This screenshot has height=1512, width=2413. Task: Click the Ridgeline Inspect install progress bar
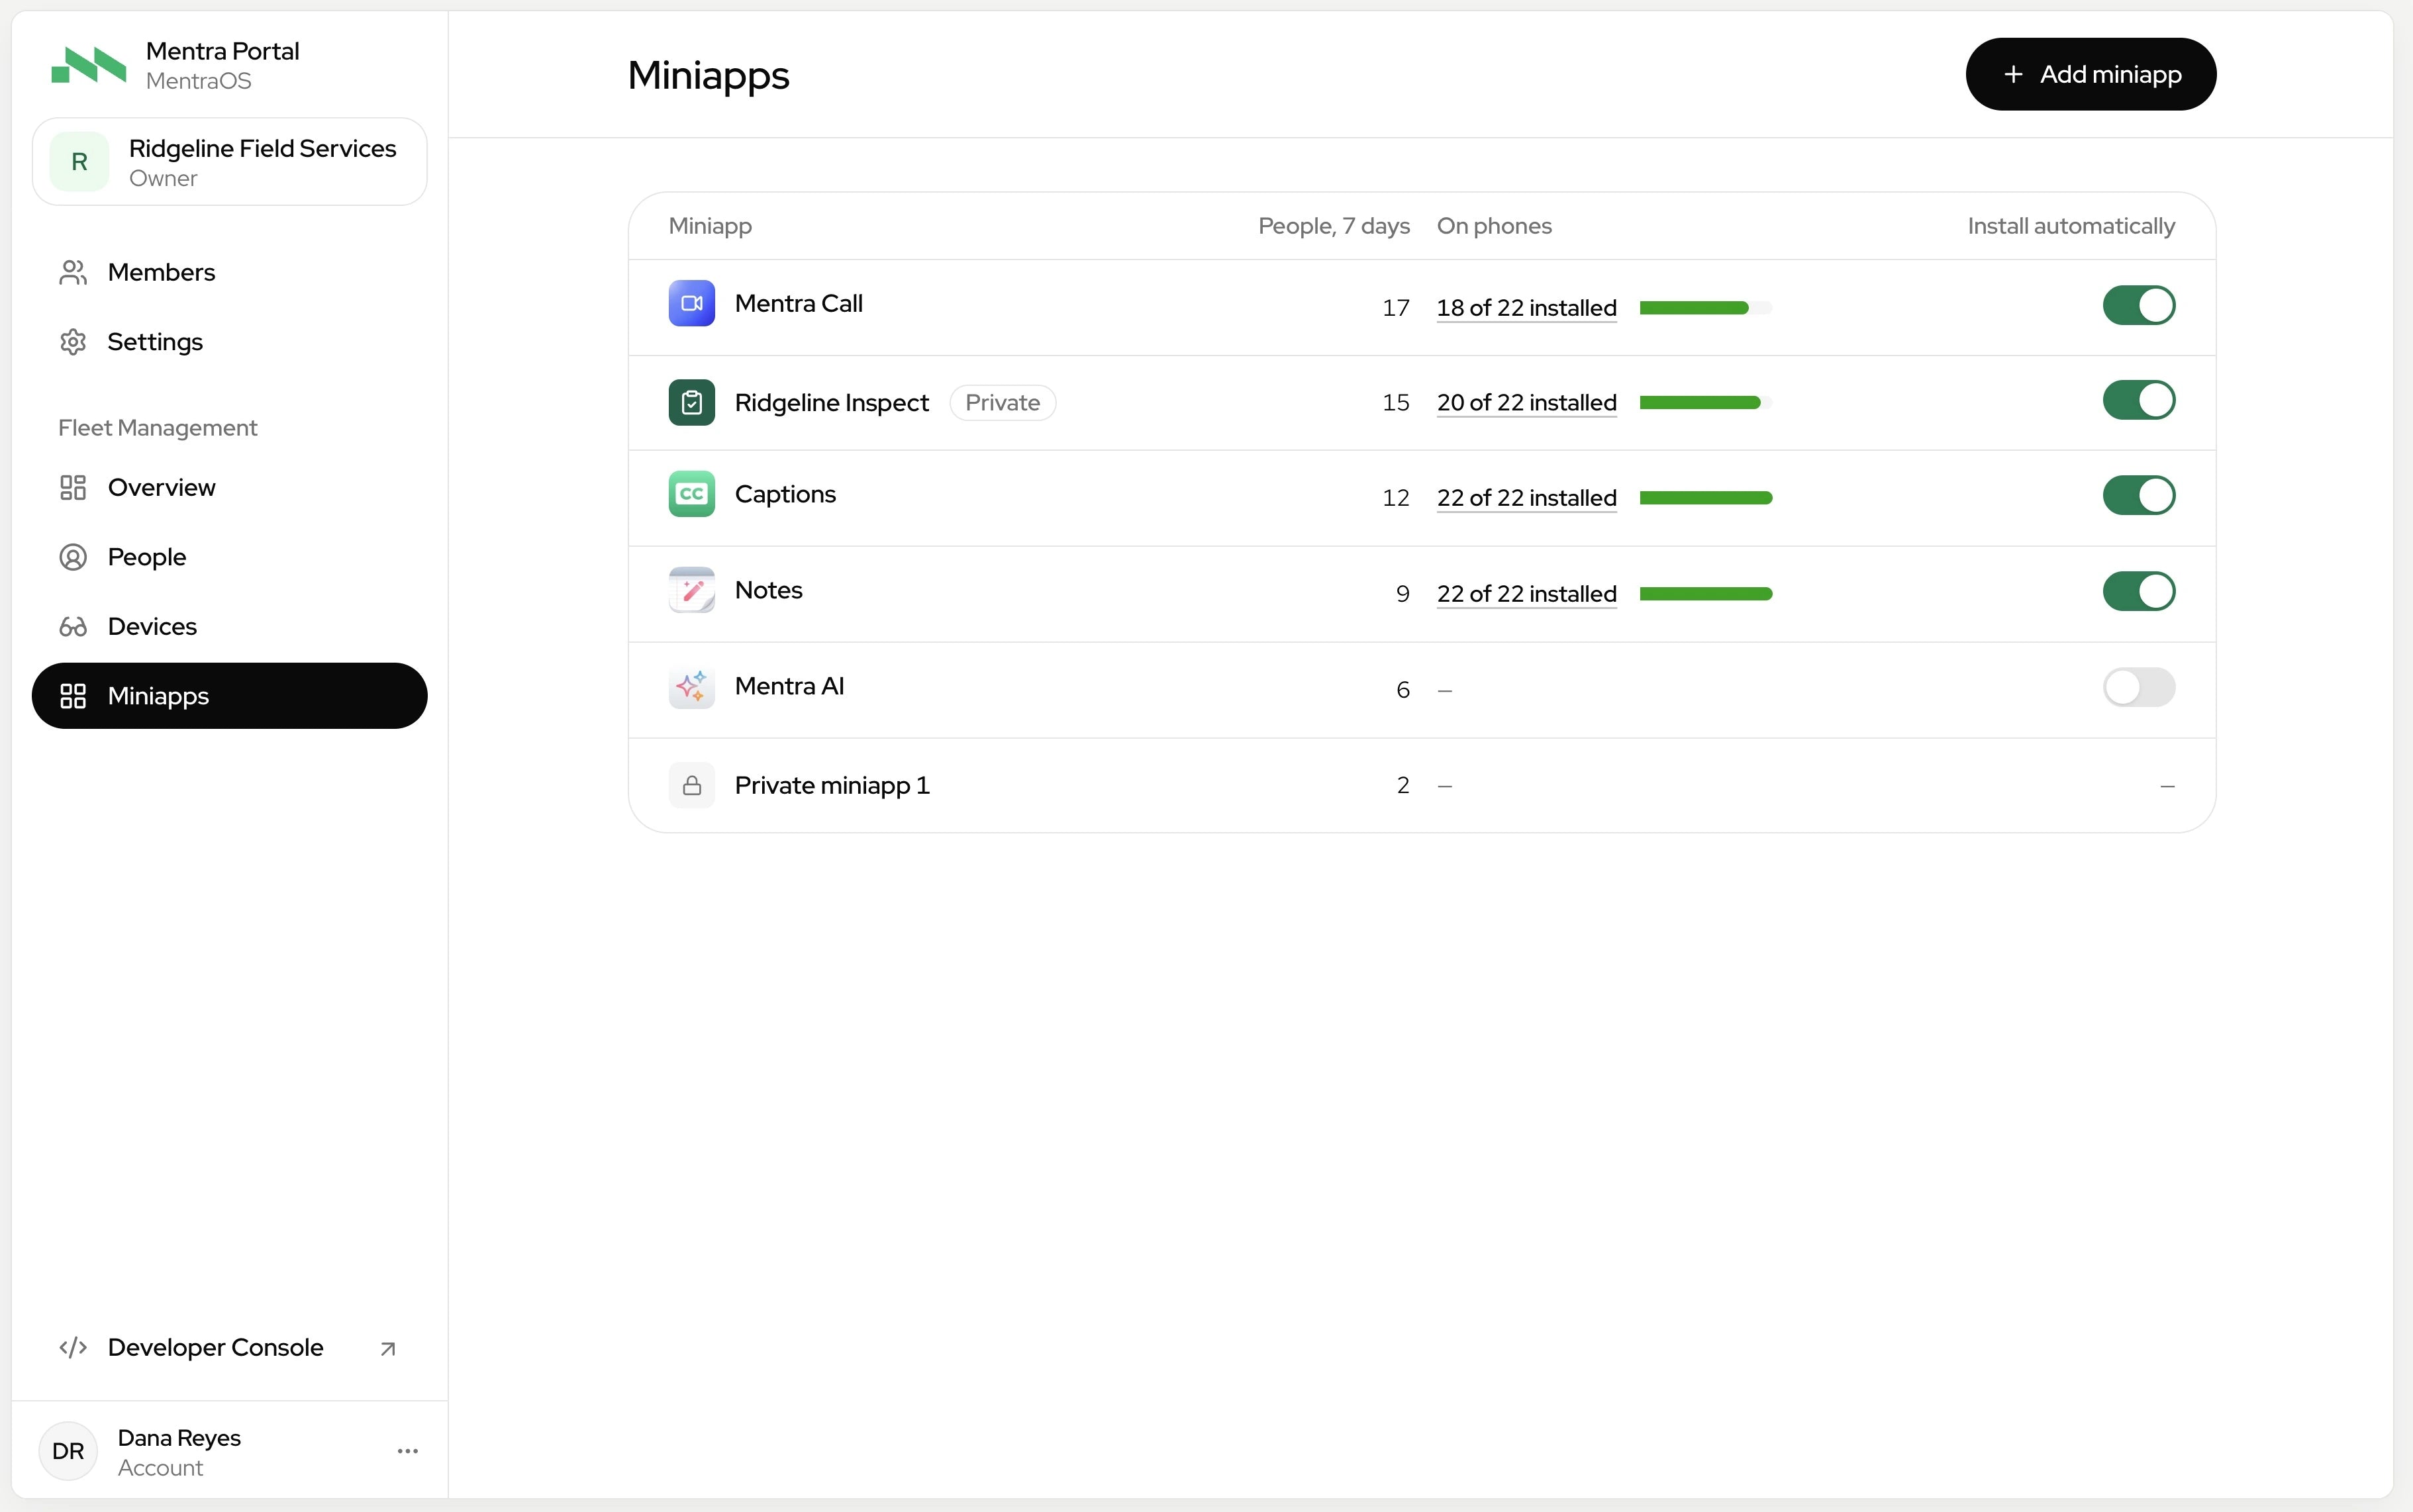(x=1705, y=403)
